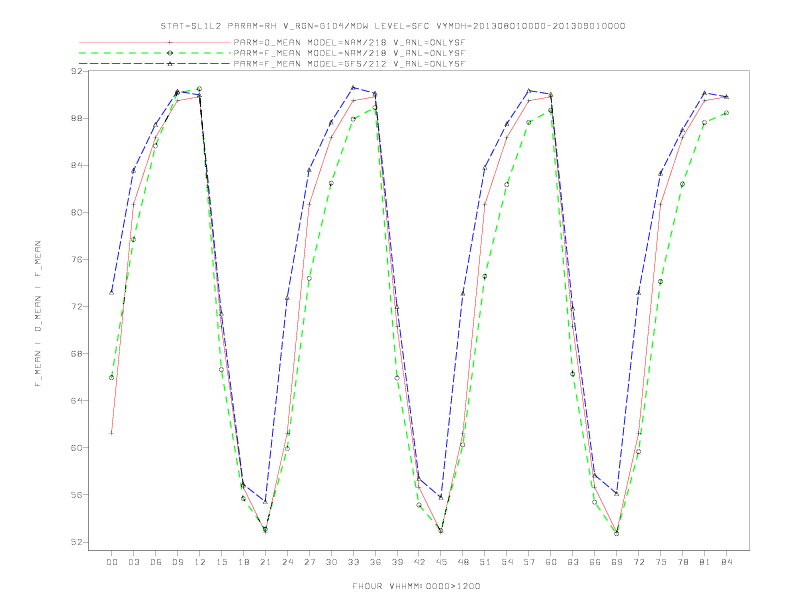Image resolution: width=792 pixels, height=612 pixels.
Task: Click y-axis tick label 52
Action: tap(76, 542)
